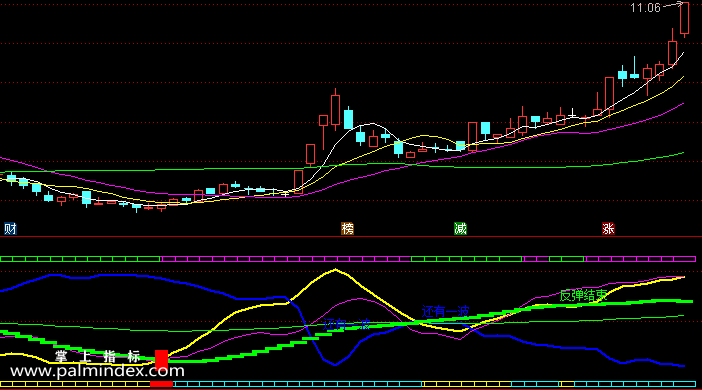This screenshot has height=390, width=702.
Task: Click the lower-left 还有一波 blue label
Action: tap(347, 325)
